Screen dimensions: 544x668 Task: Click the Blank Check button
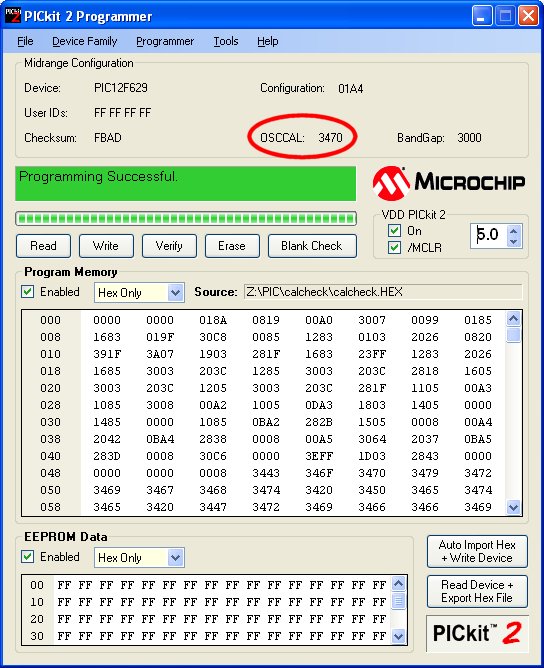pos(312,246)
